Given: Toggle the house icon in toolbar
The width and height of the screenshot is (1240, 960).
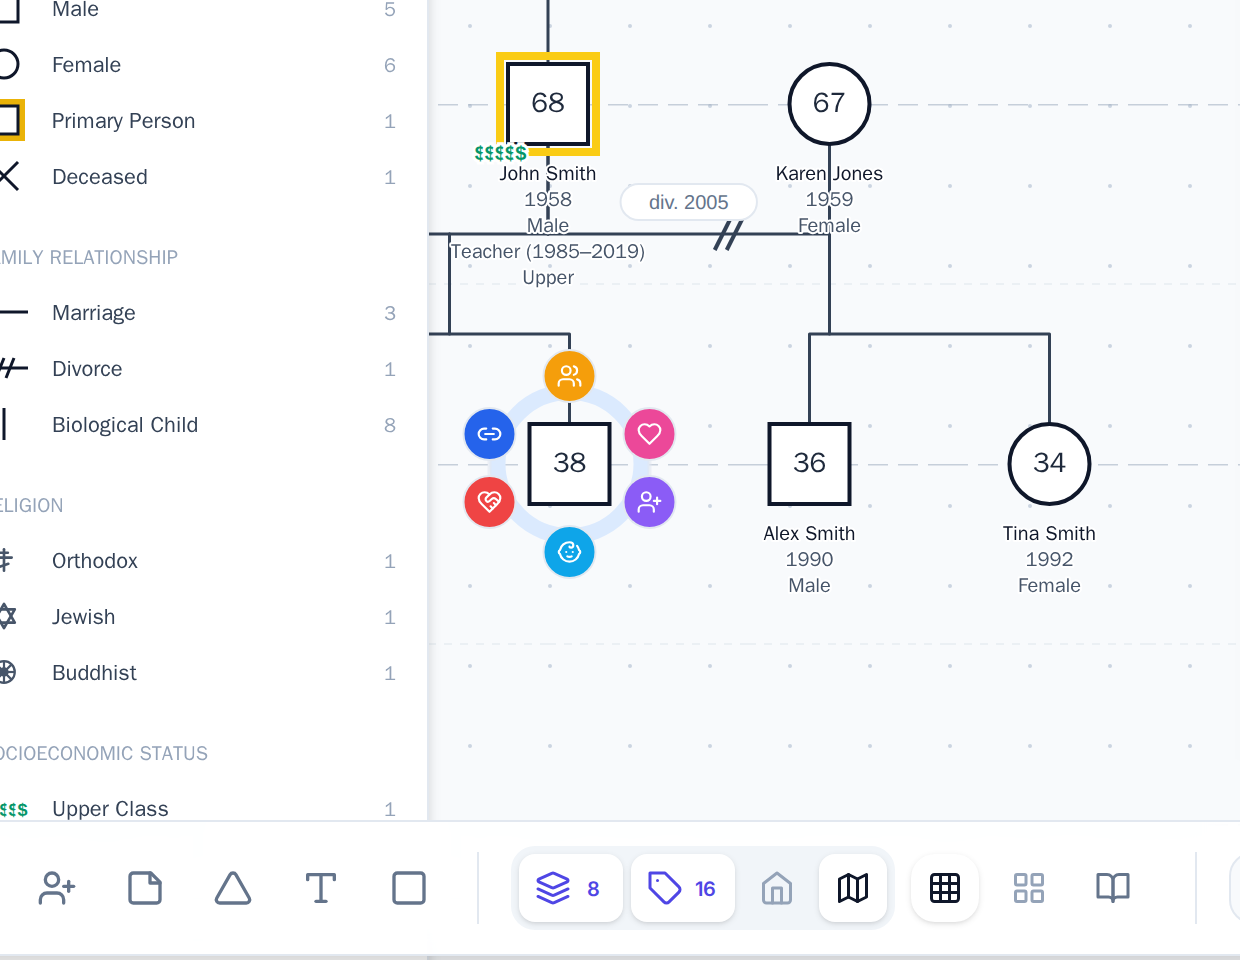Looking at the screenshot, I should coord(777,888).
